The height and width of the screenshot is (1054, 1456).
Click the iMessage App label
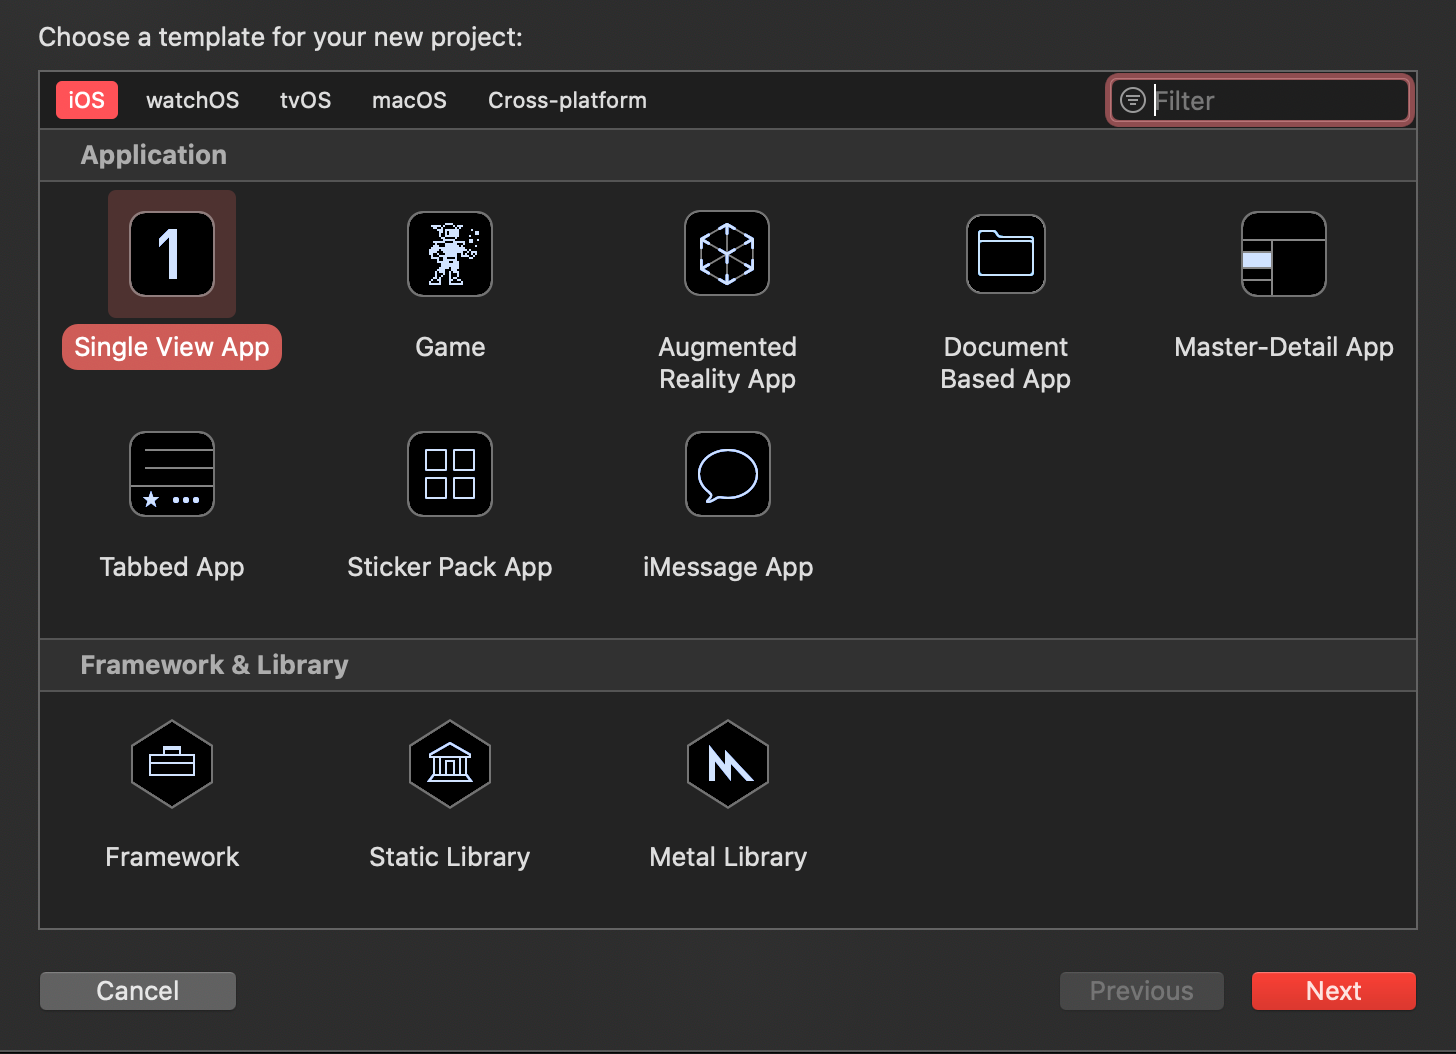[728, 567]
